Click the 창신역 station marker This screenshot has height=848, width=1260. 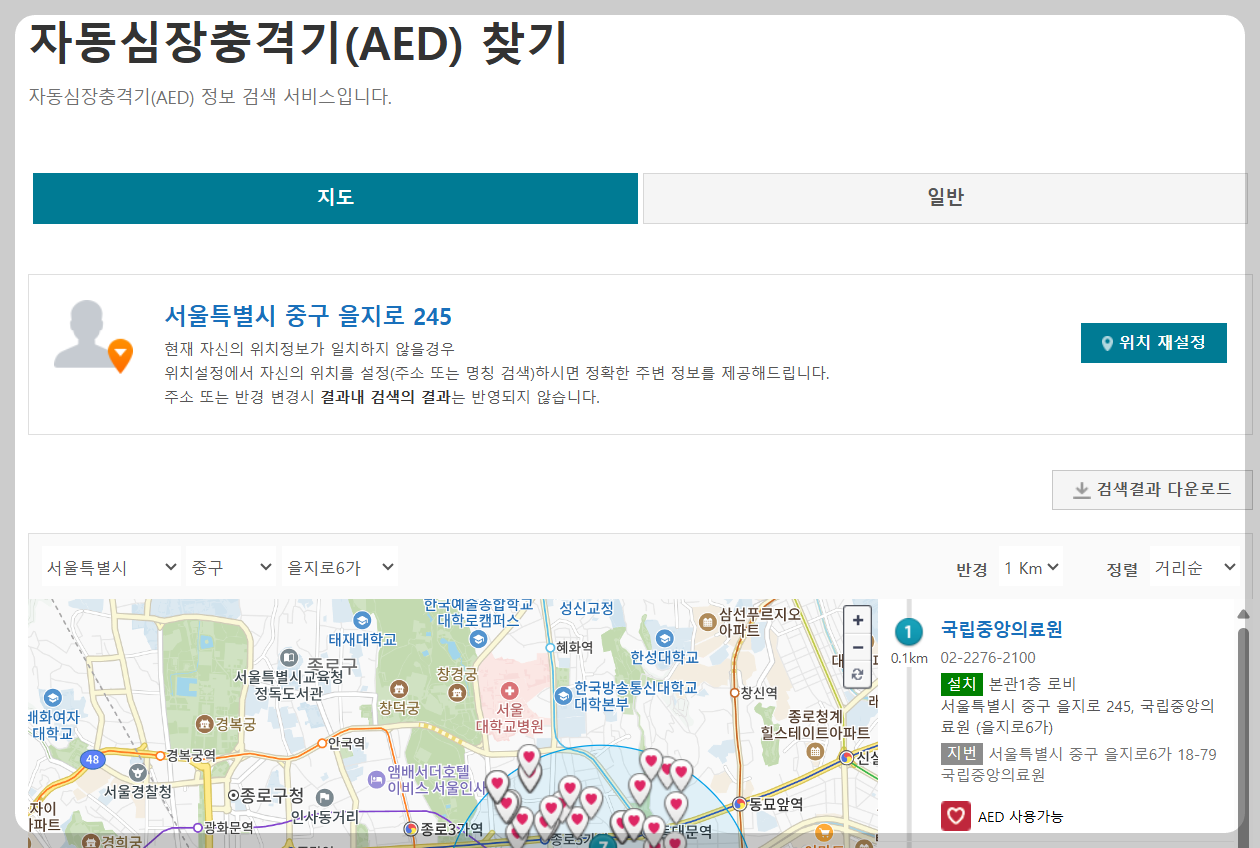pos(735,692)
